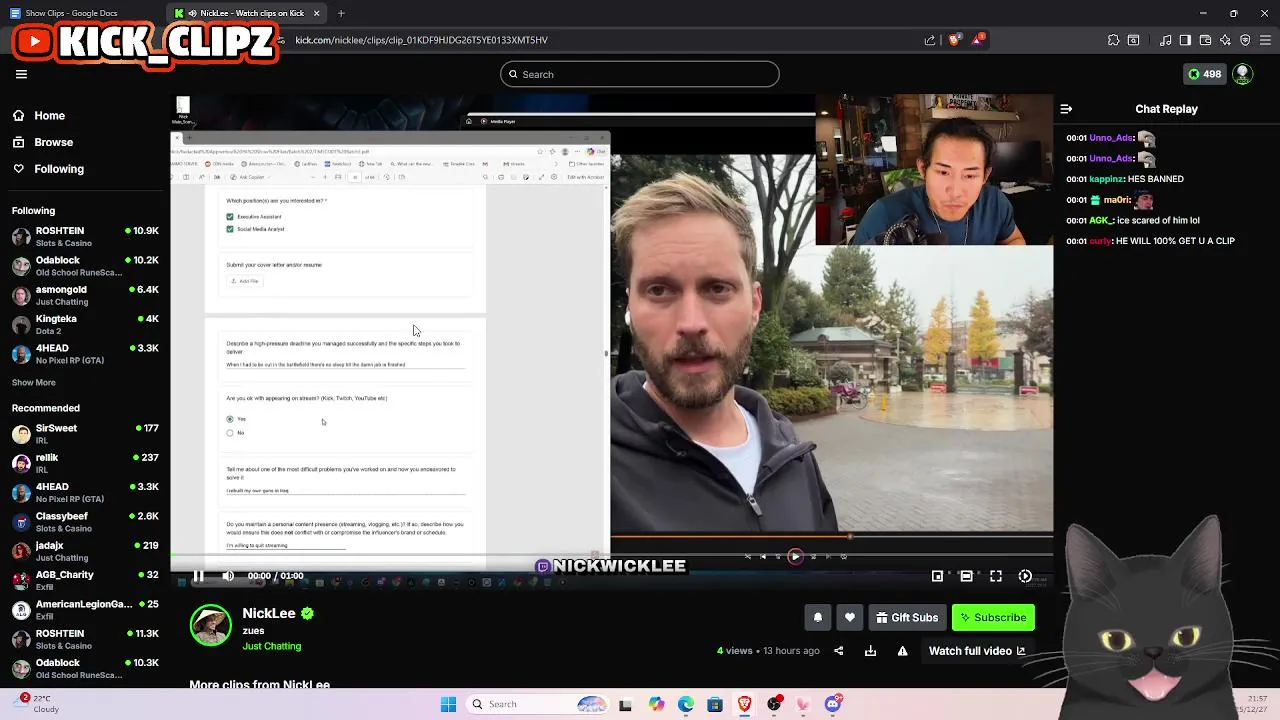This screenshot has width=1280, height=720.
Task: Open the user profile avatar menu
Action: coord(1243,74)
